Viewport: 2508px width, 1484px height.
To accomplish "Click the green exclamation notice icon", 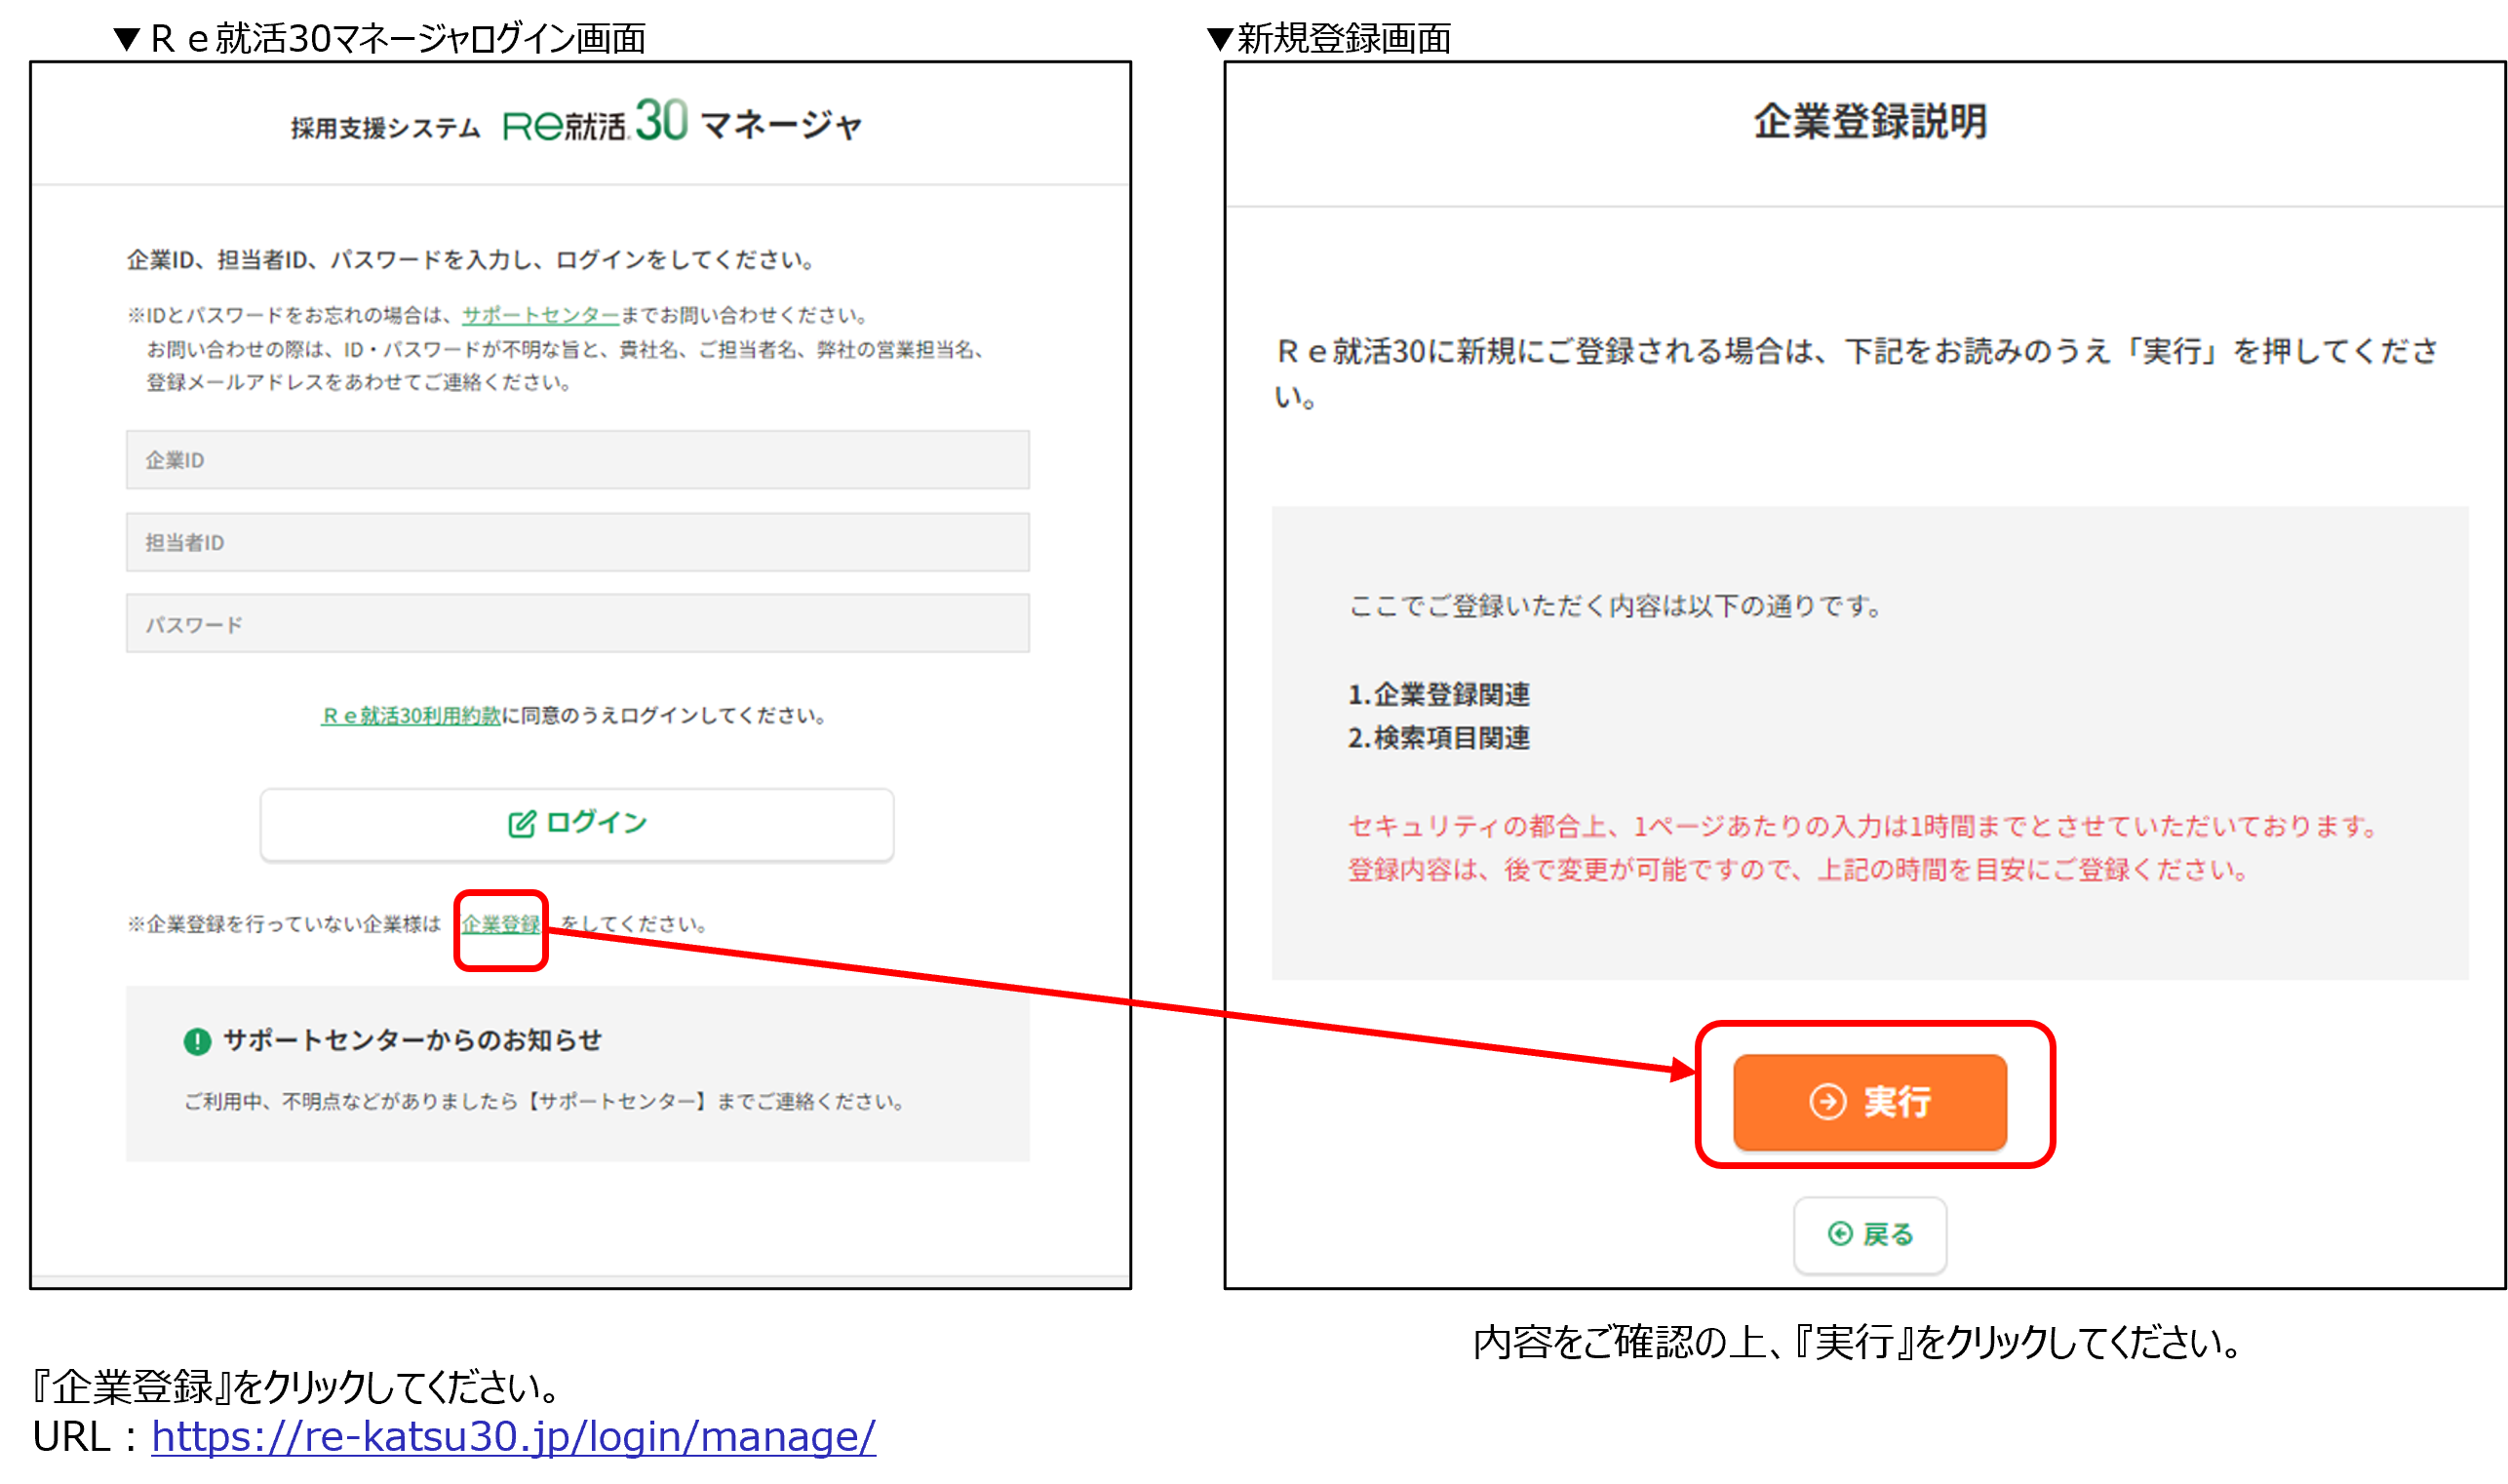I will click(x=197, y=1042).
